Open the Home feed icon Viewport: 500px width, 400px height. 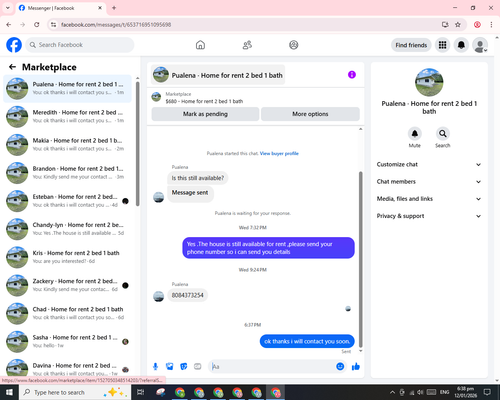click(200, 45)
